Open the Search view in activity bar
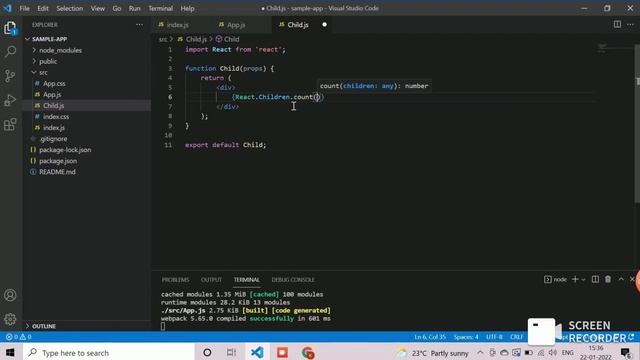Image resolution: width=640 pixels, height=360 pixels. (10, 51)
